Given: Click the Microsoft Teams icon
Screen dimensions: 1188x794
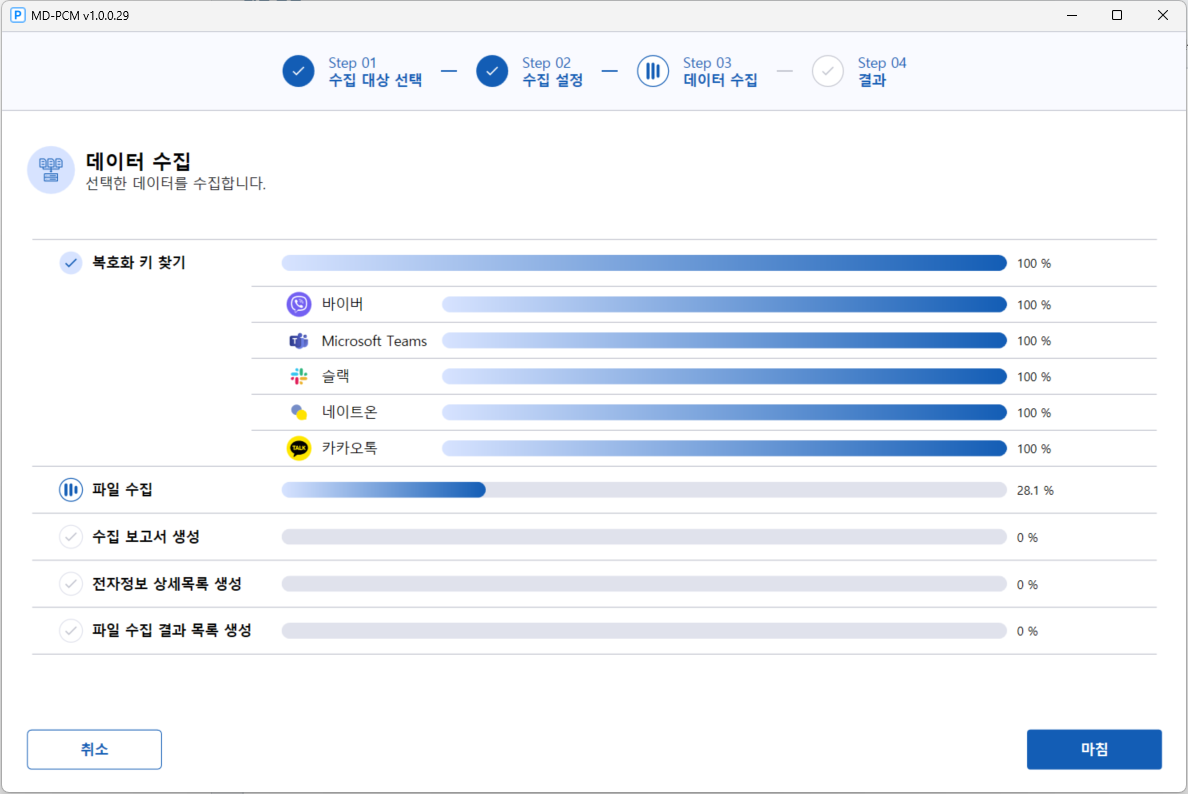Looking at the screenshot, I should pyautogui.click(x=299, y=341).
